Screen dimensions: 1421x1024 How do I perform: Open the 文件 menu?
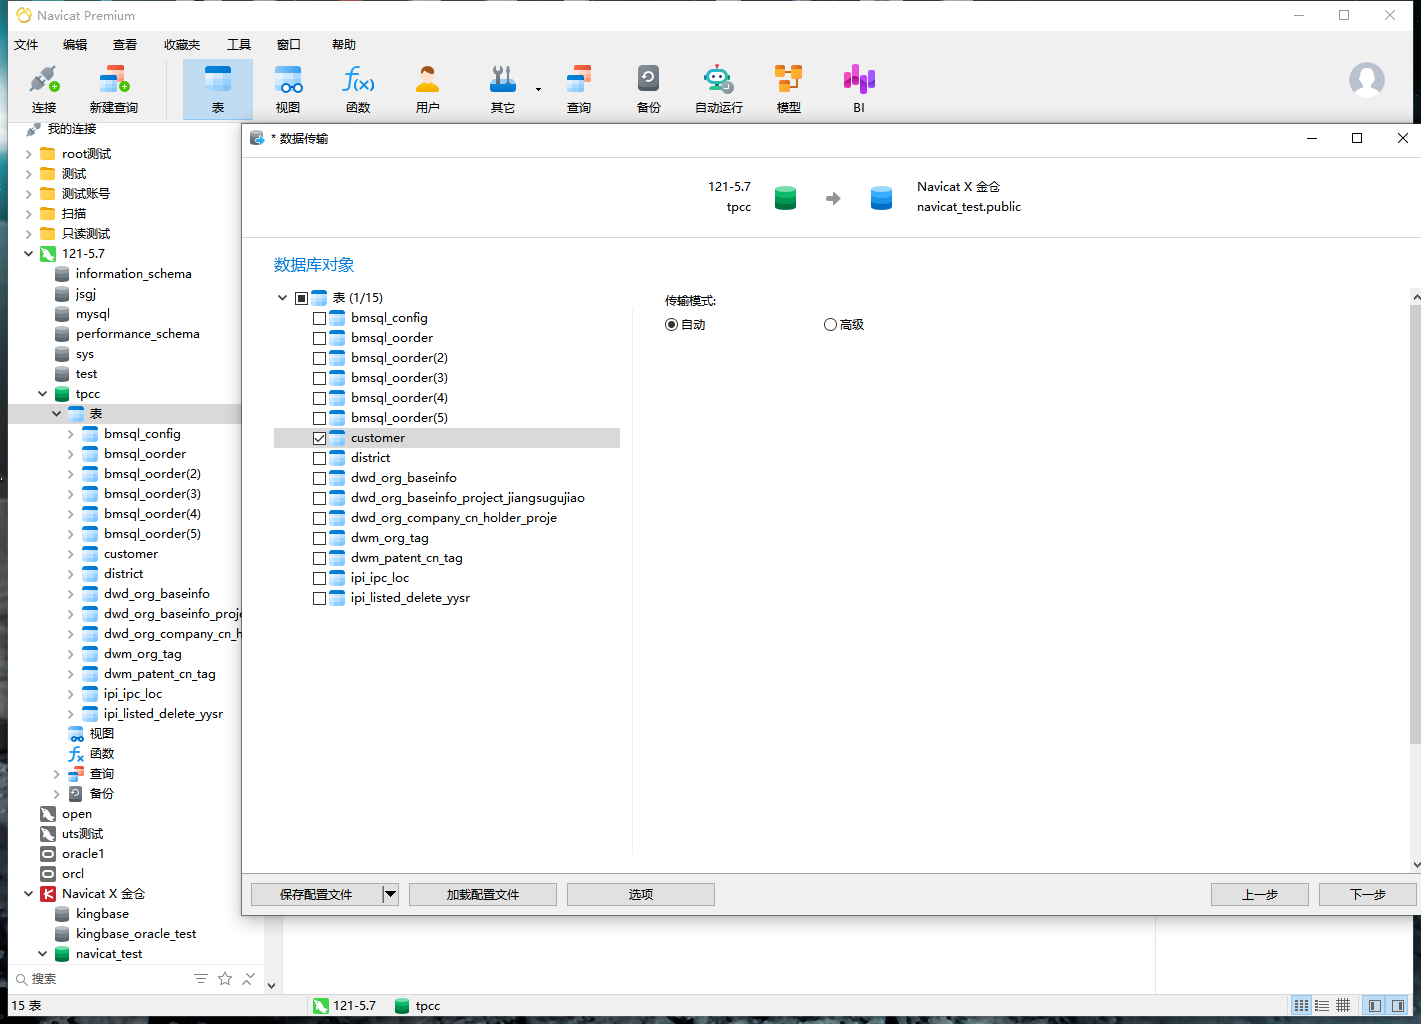[26, 44]
